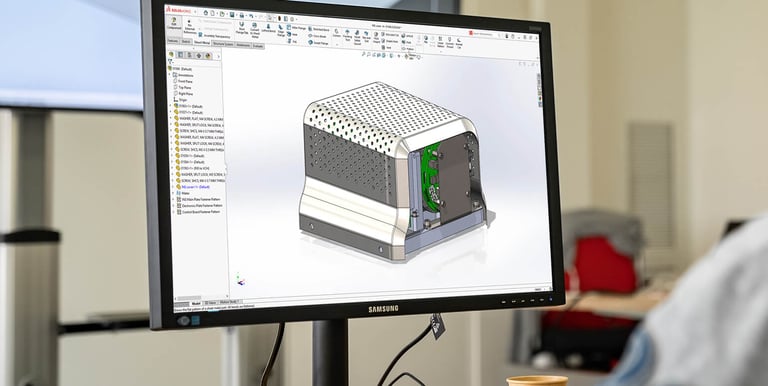Select Right Plane in feature tree
This screenshot has height=386, width=768.
185,94
